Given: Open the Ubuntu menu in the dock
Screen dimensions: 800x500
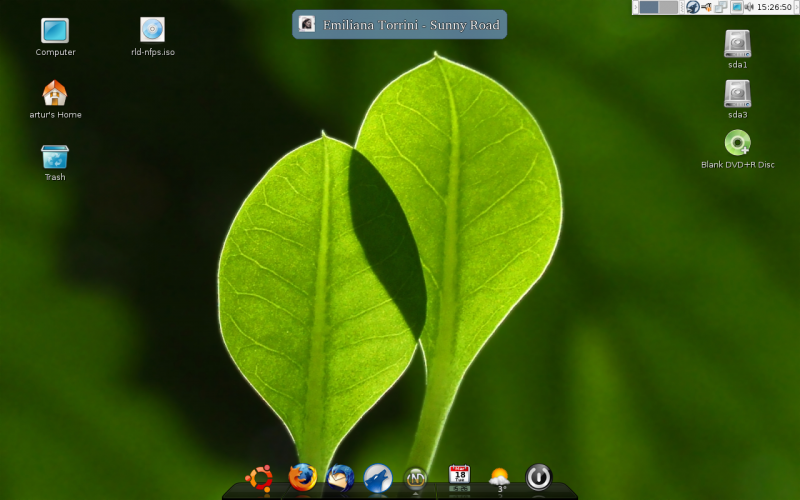Looking at the screenshot, I should tap(260, 479).
